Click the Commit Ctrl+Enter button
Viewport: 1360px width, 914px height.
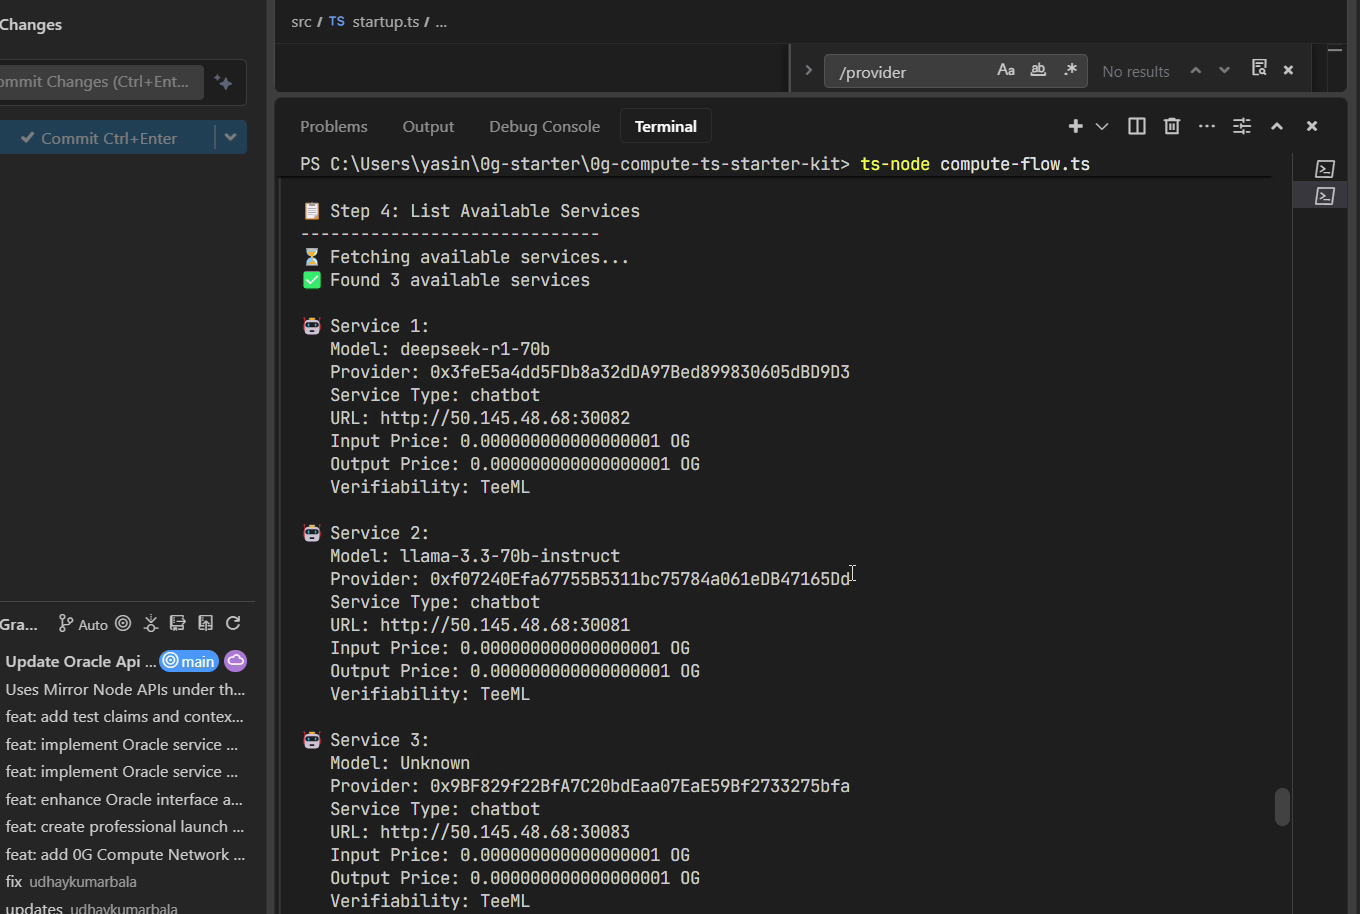pos(106,138)
